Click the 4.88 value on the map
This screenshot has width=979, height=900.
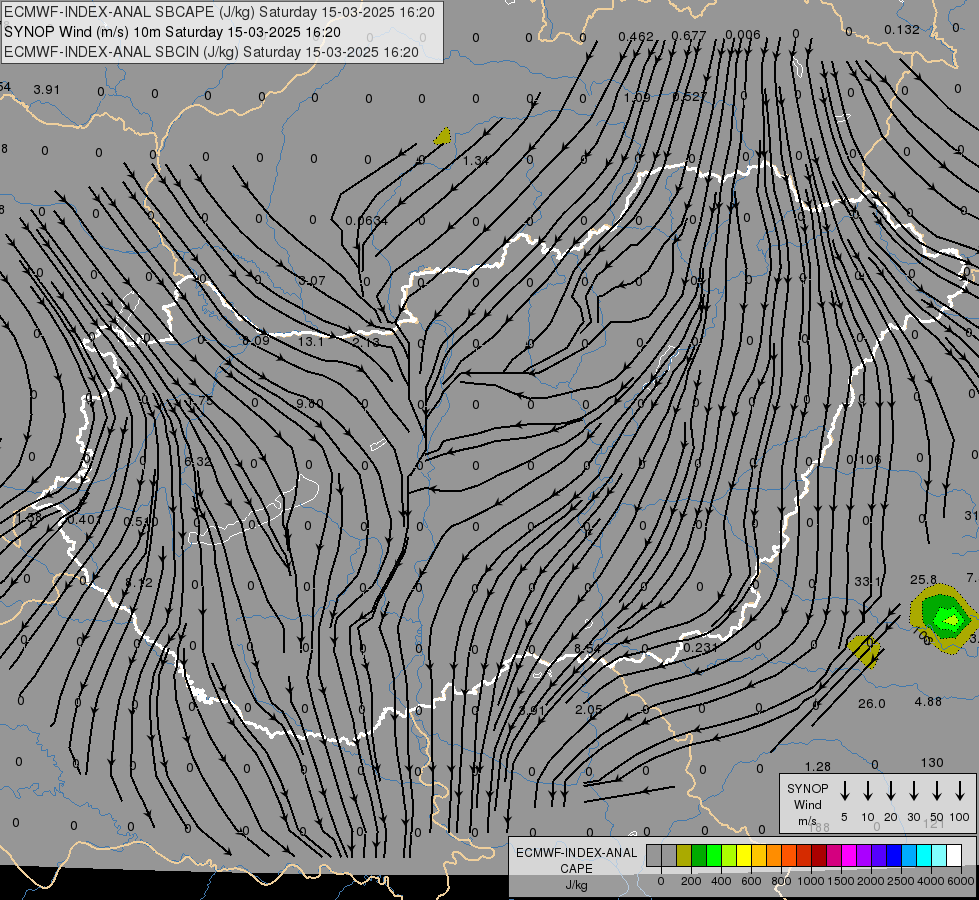pos(928,702)
